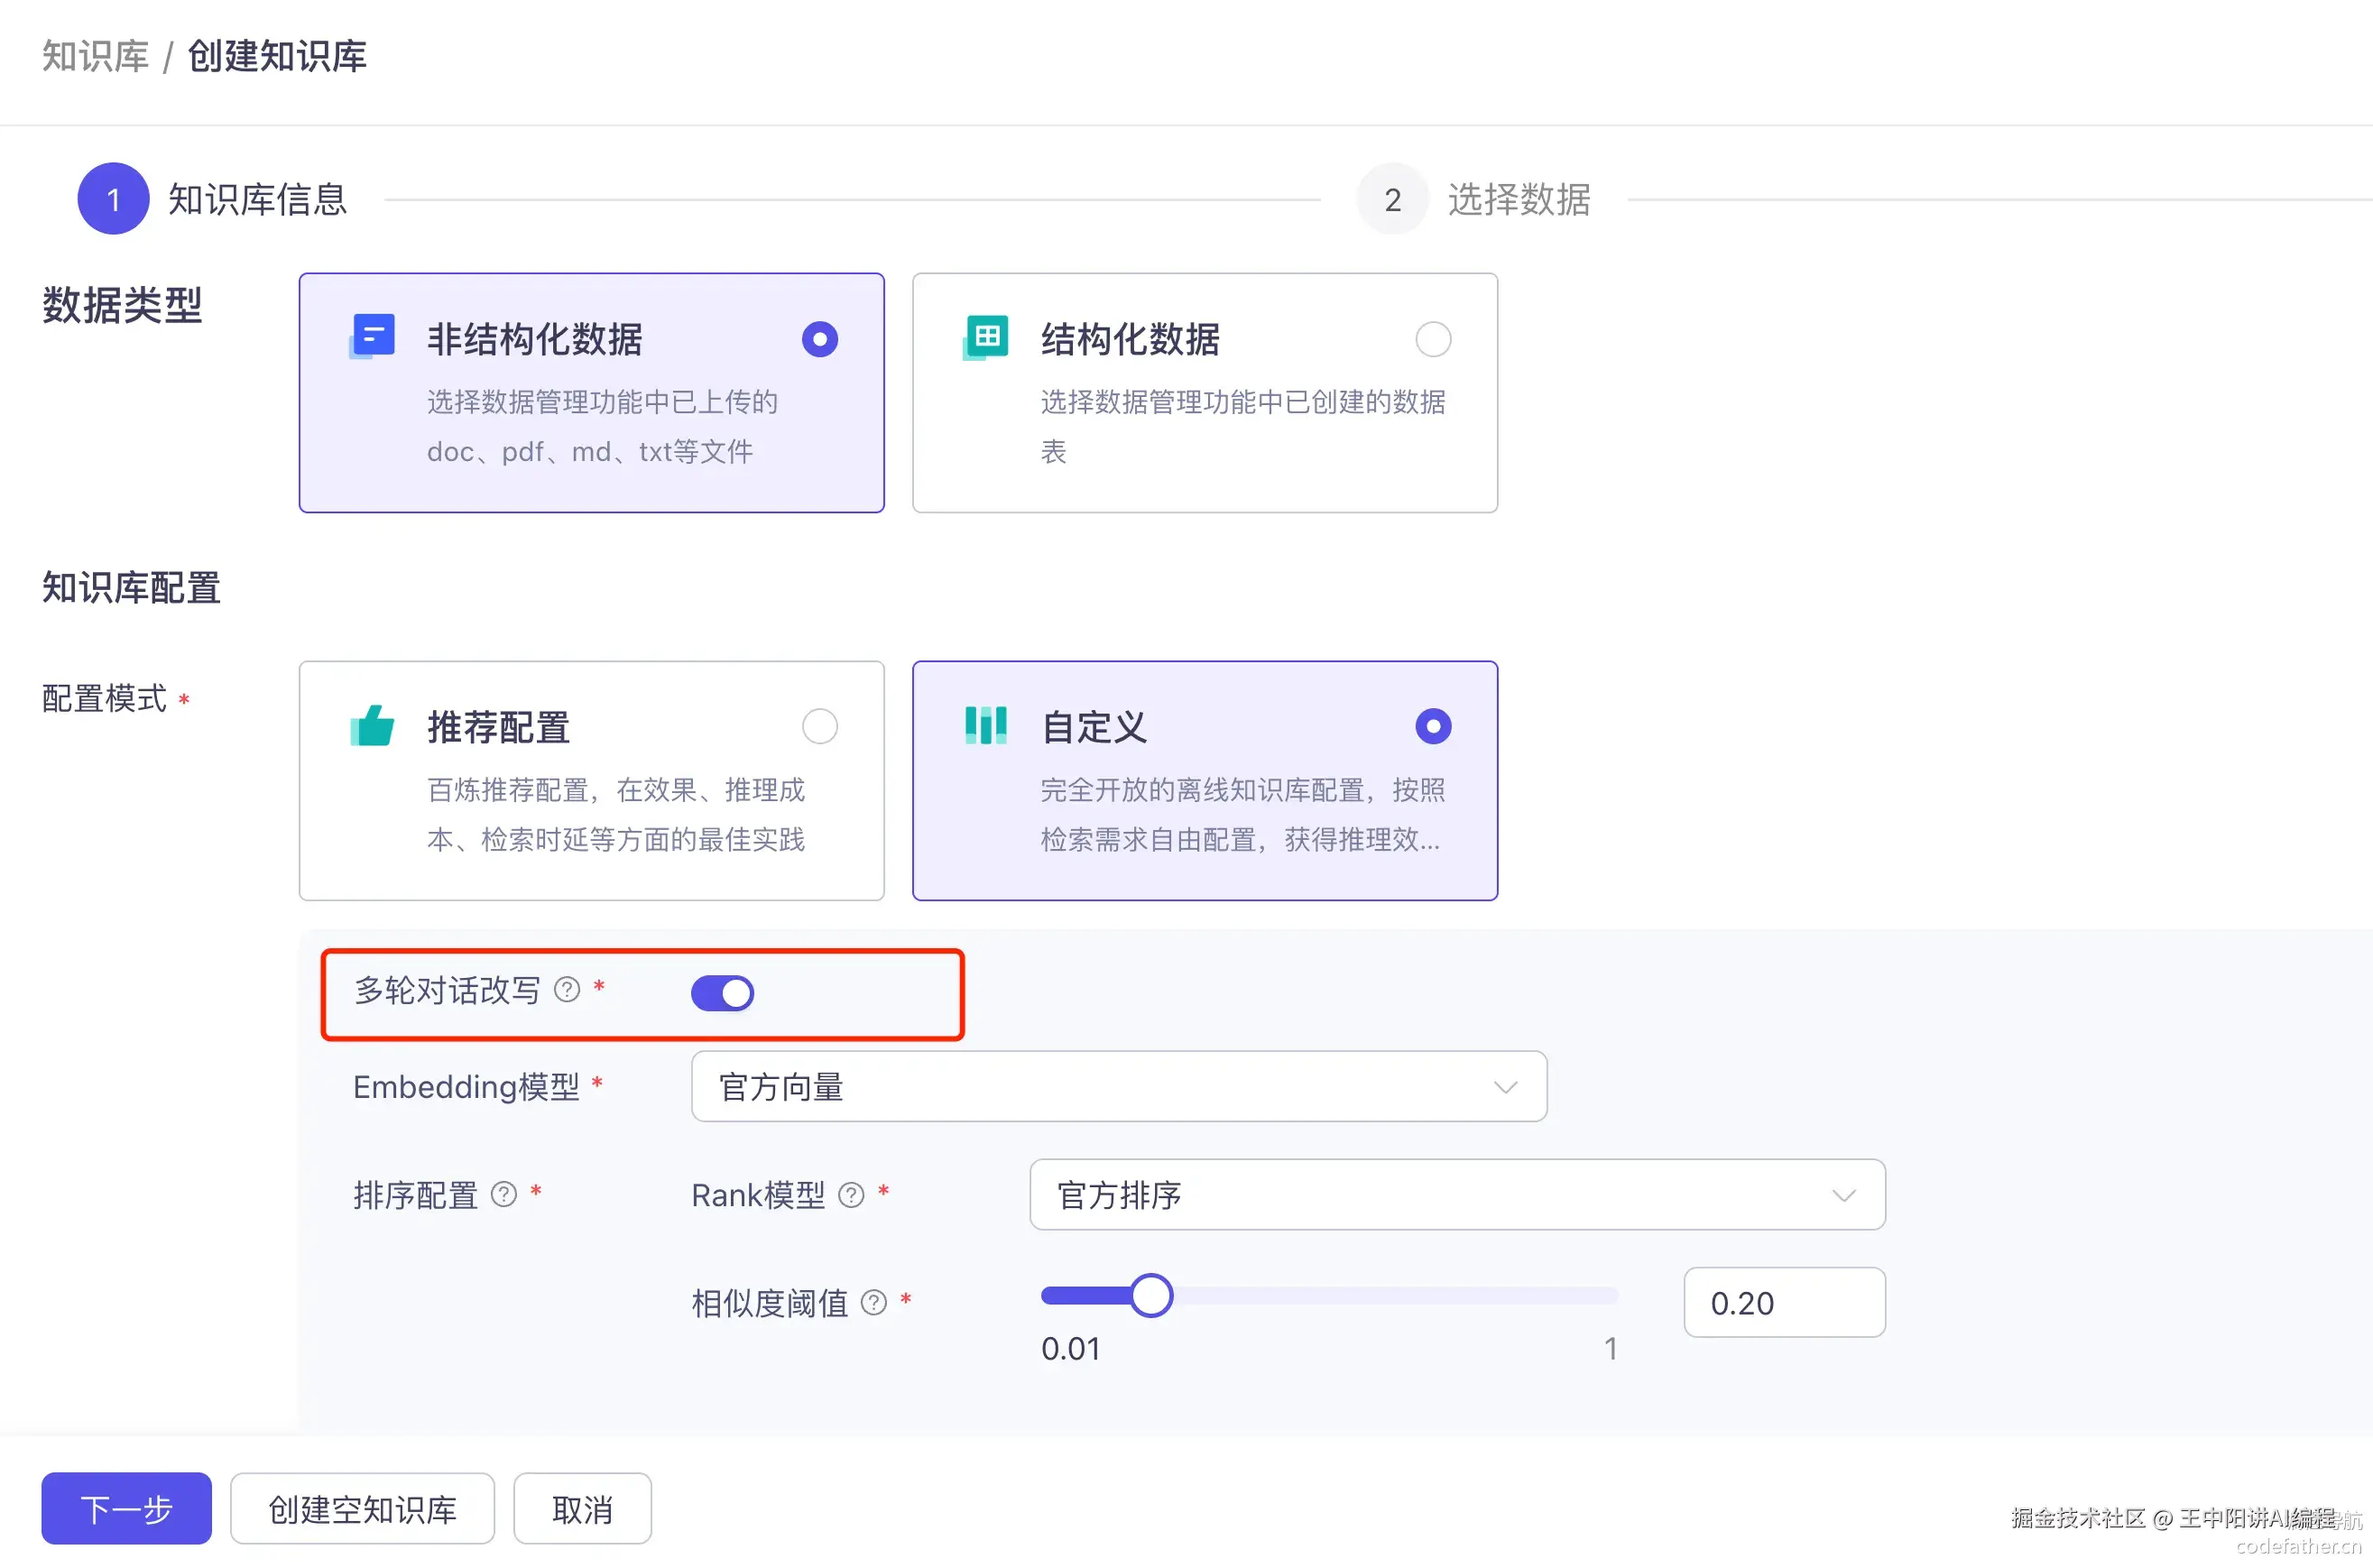
Task: Click the 非结构化数据 document icon
Action: tap(372, 337)
